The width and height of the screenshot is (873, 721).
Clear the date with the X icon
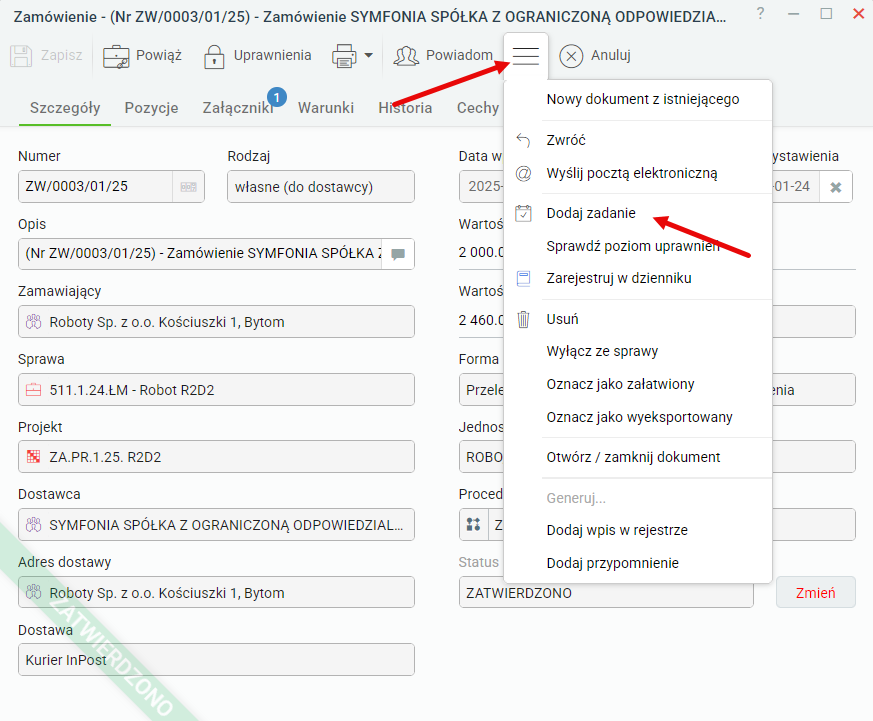coord(836,187)
